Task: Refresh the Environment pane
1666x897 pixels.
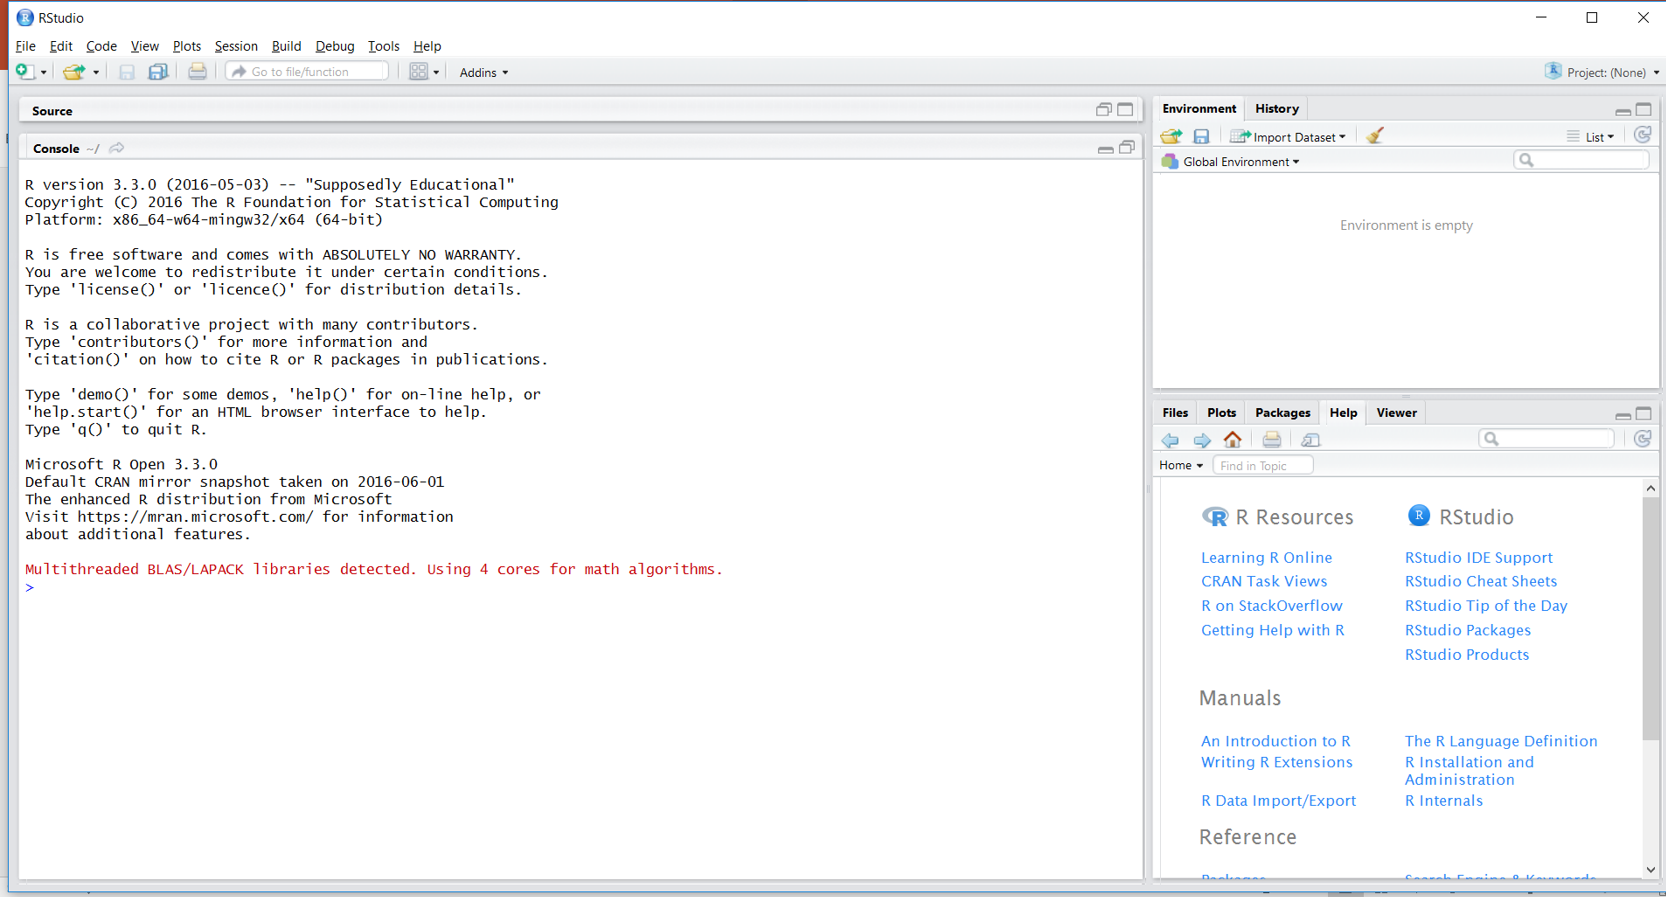Action: click(x=1642, y=135)
